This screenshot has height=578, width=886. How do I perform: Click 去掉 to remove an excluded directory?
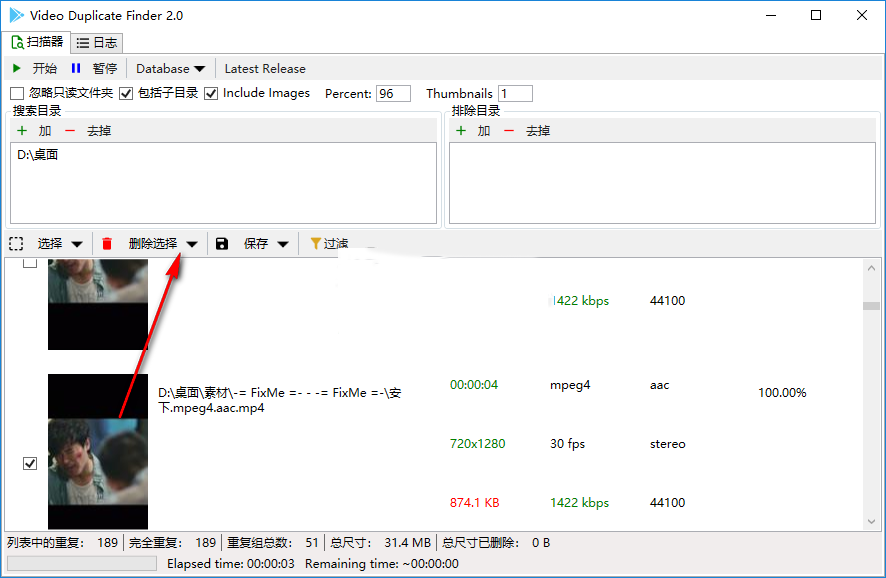[538, 131]
